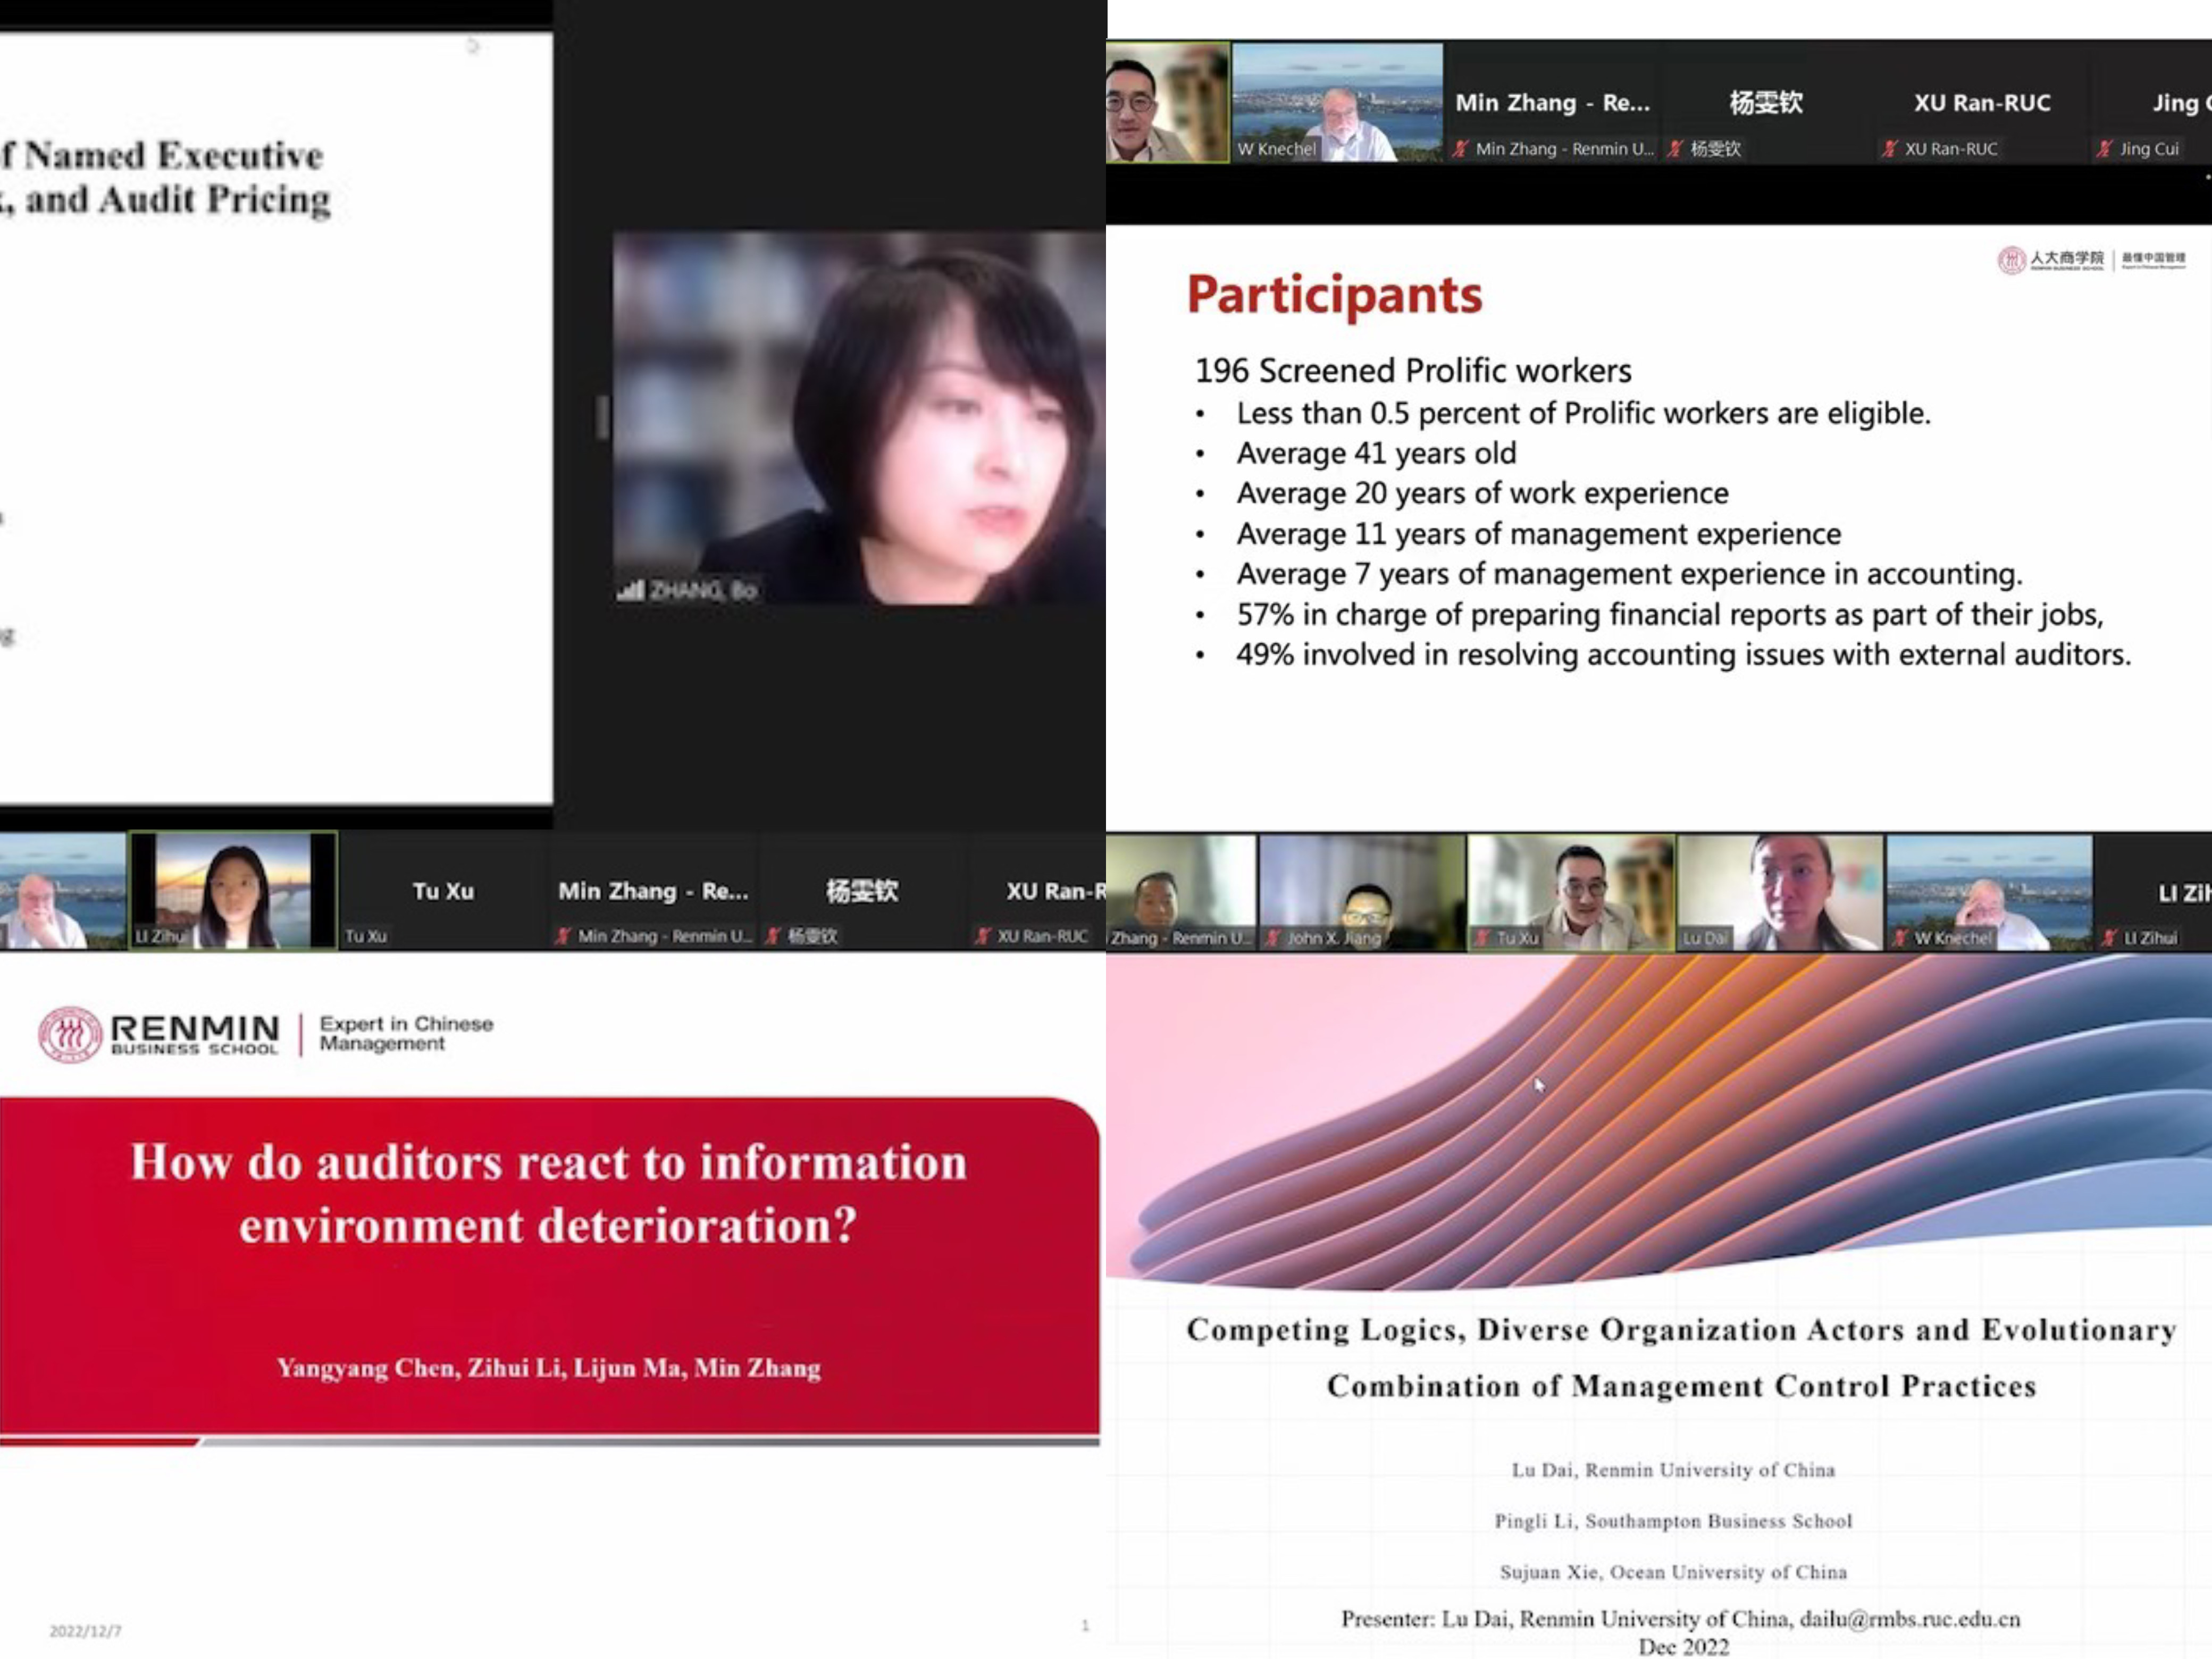Viewport: 2212px width, 1659px height.
Task: Open the dailu@rmbs.ruc.edu.cn email link
Action: click(1909, 1619)
